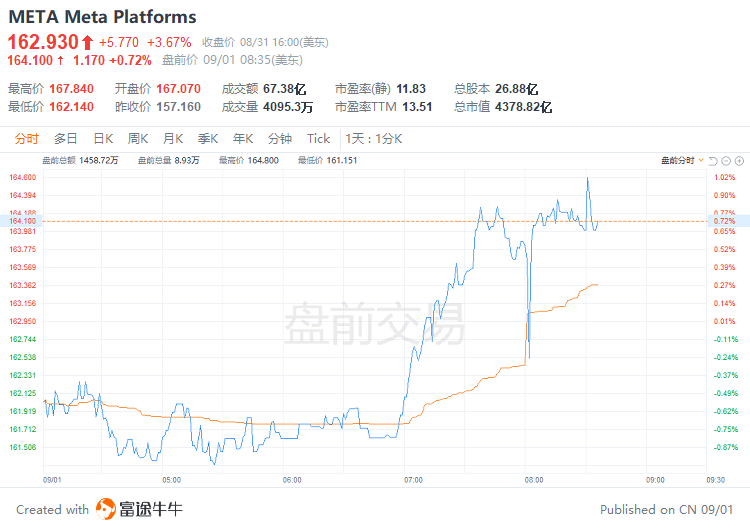Select the 年K chart tab
750x530 pixels.
click(243, 139)
